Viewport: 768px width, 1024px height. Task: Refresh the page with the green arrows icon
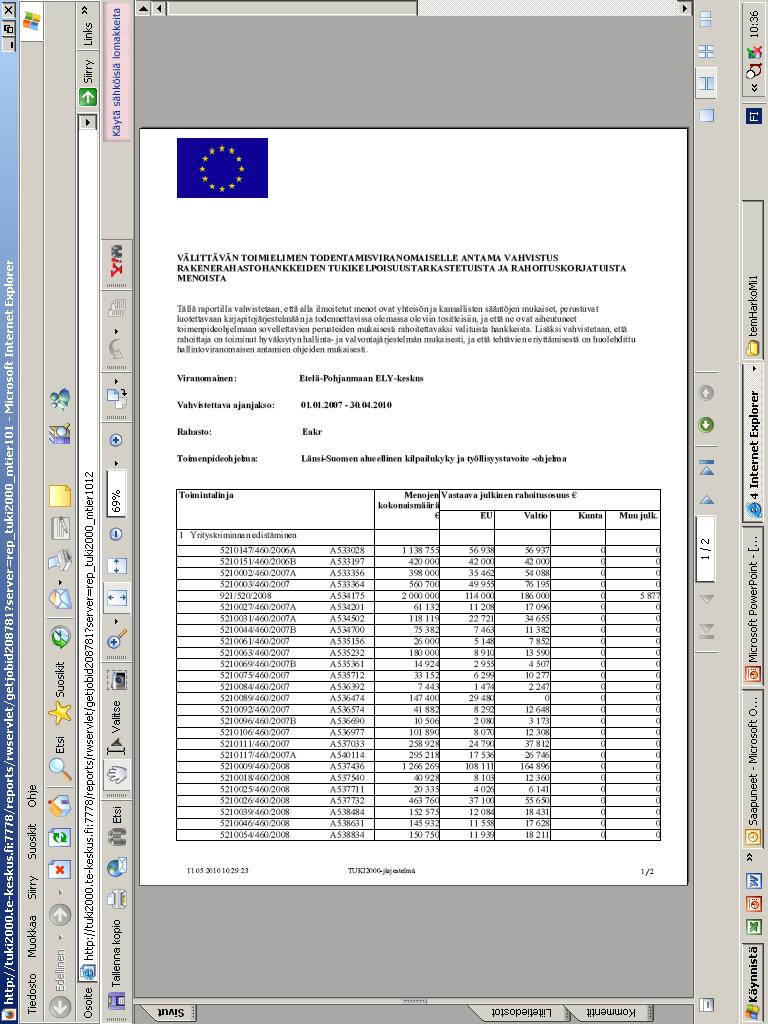[x=60, y=837]
